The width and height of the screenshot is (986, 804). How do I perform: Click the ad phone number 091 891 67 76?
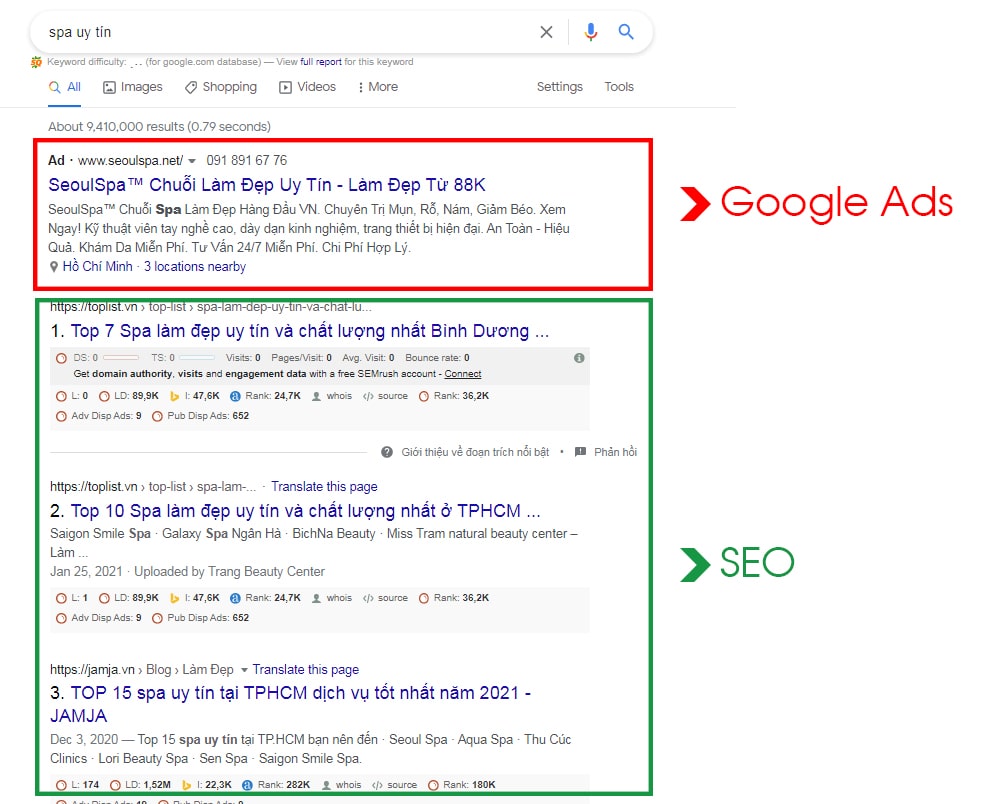click(x=246, y=160)
